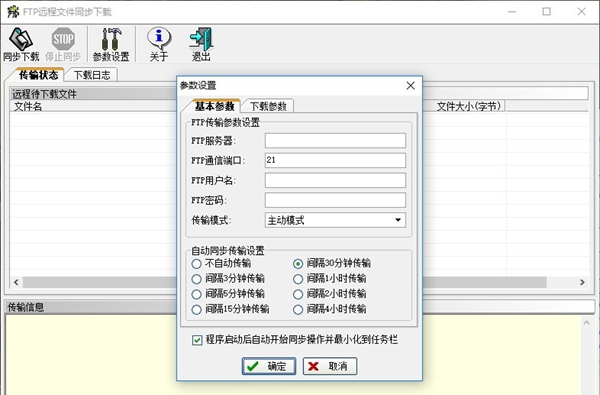Image resolution: width=600 pixels, height=395 pixels.
Task: Click file list left scroll arrow
Action: pos(16,282)
